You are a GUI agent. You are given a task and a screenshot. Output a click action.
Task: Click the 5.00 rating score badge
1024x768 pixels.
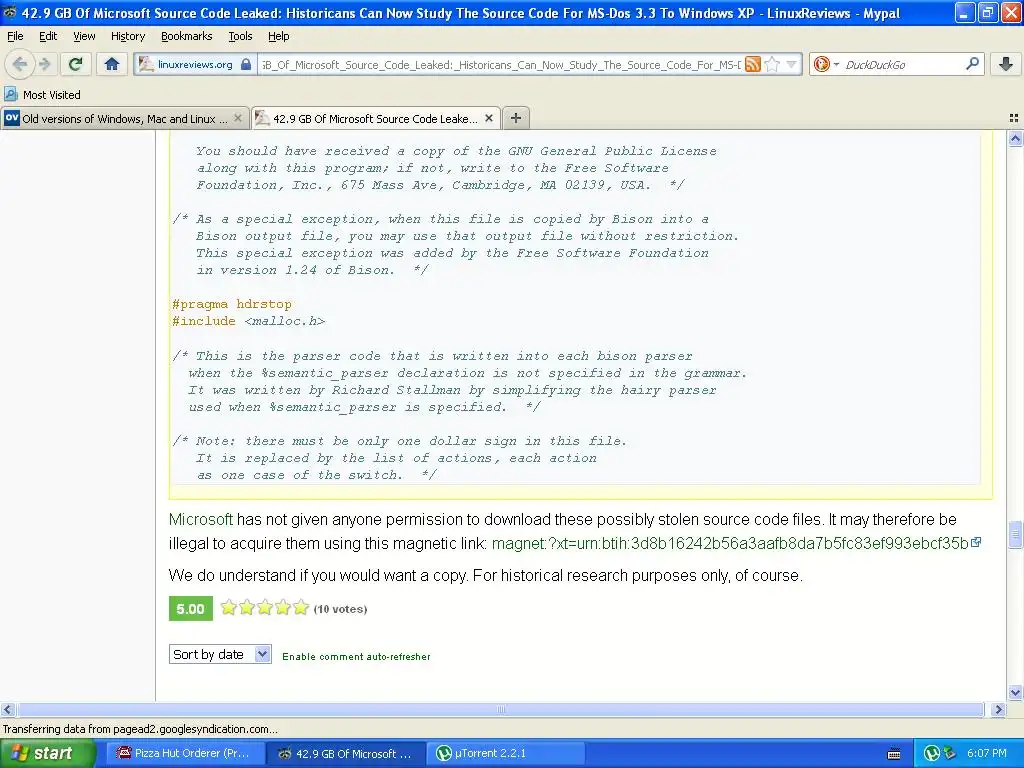[191, 609]
